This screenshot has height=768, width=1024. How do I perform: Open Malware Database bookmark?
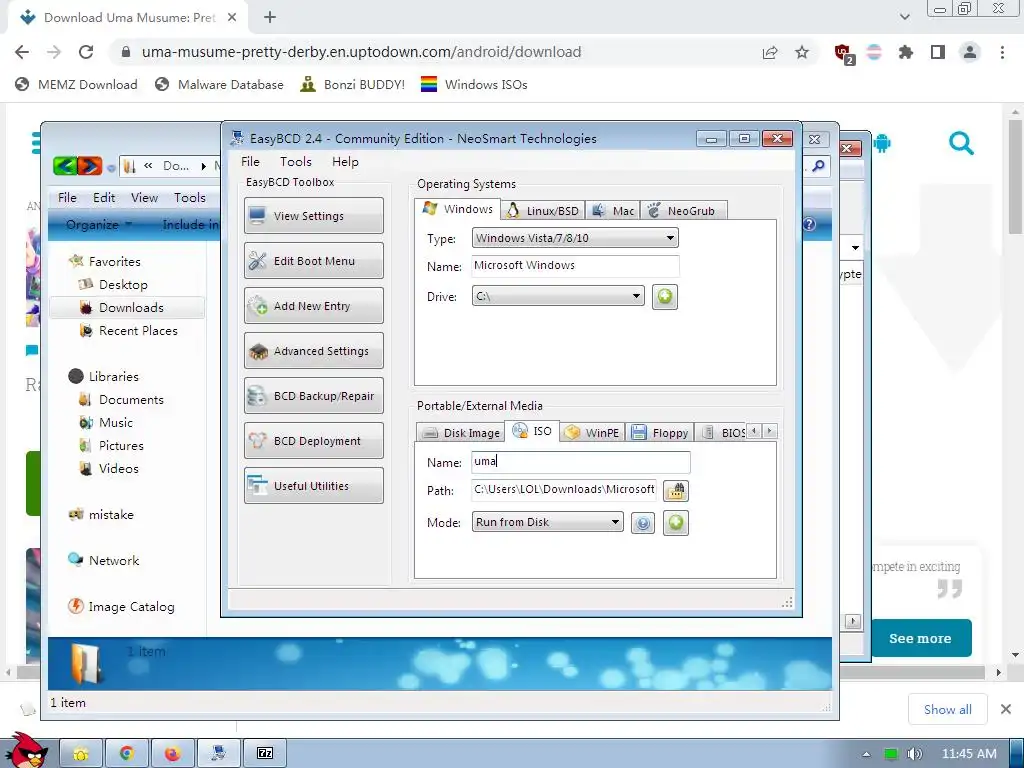click(x=219, y=84)
